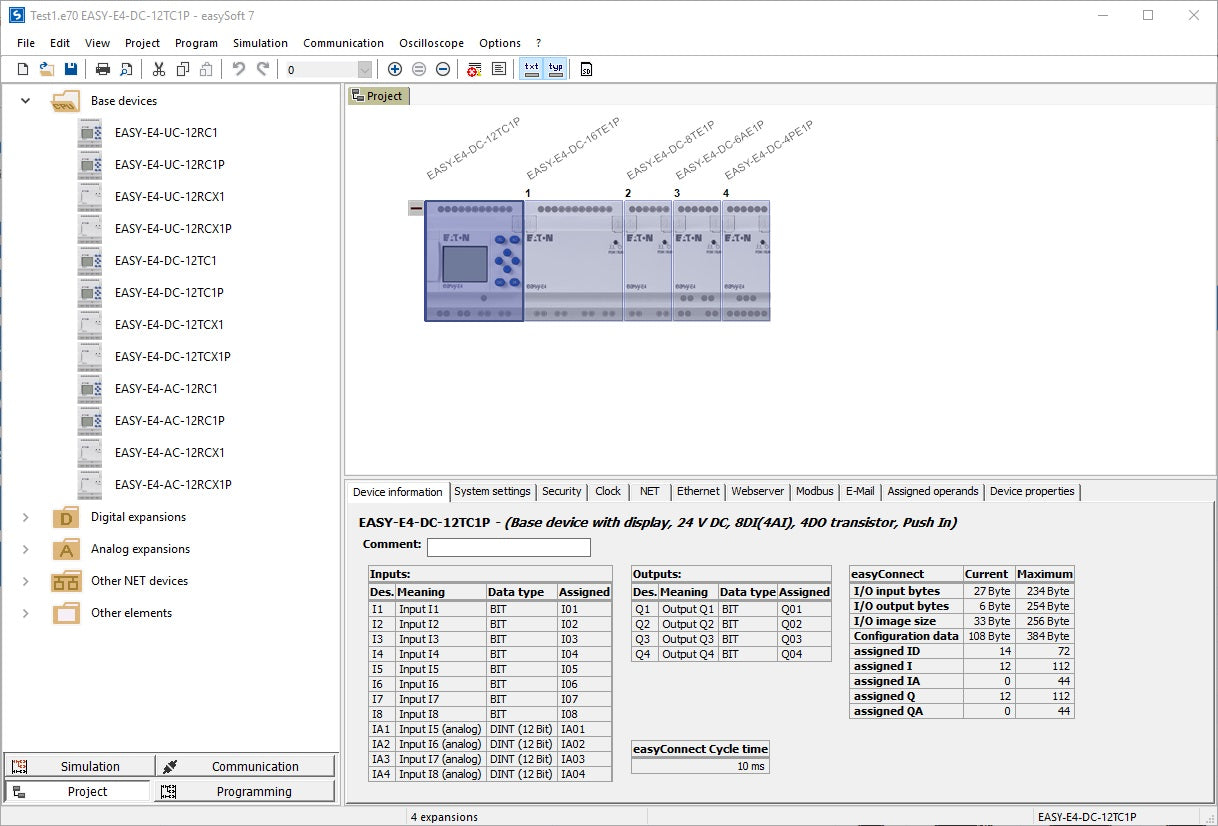Open the Edit menu
The image size is (1218, 826).
[60, 43]
